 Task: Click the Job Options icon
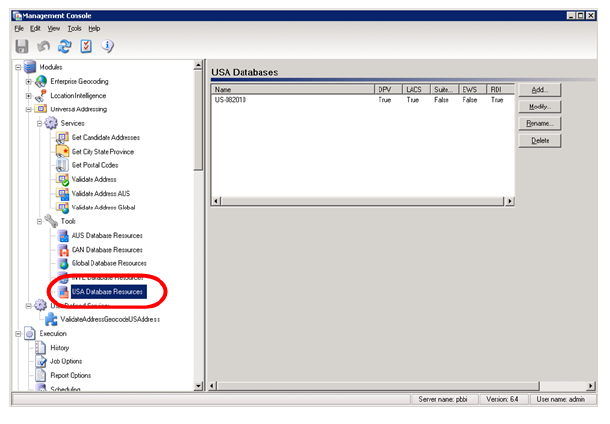tap(40, 361)
